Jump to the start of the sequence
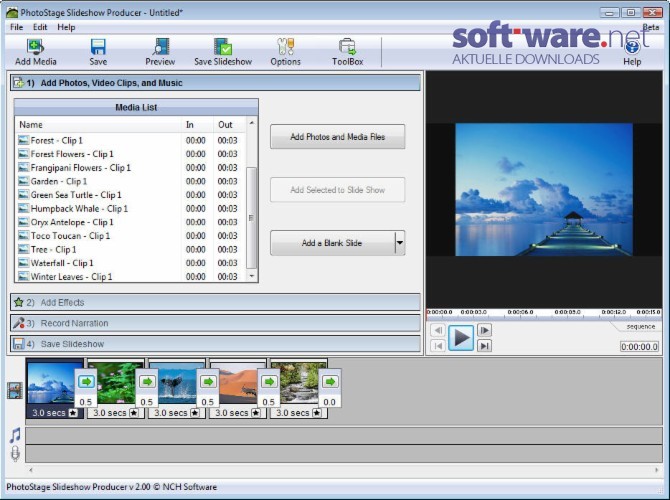 point(438,345)
